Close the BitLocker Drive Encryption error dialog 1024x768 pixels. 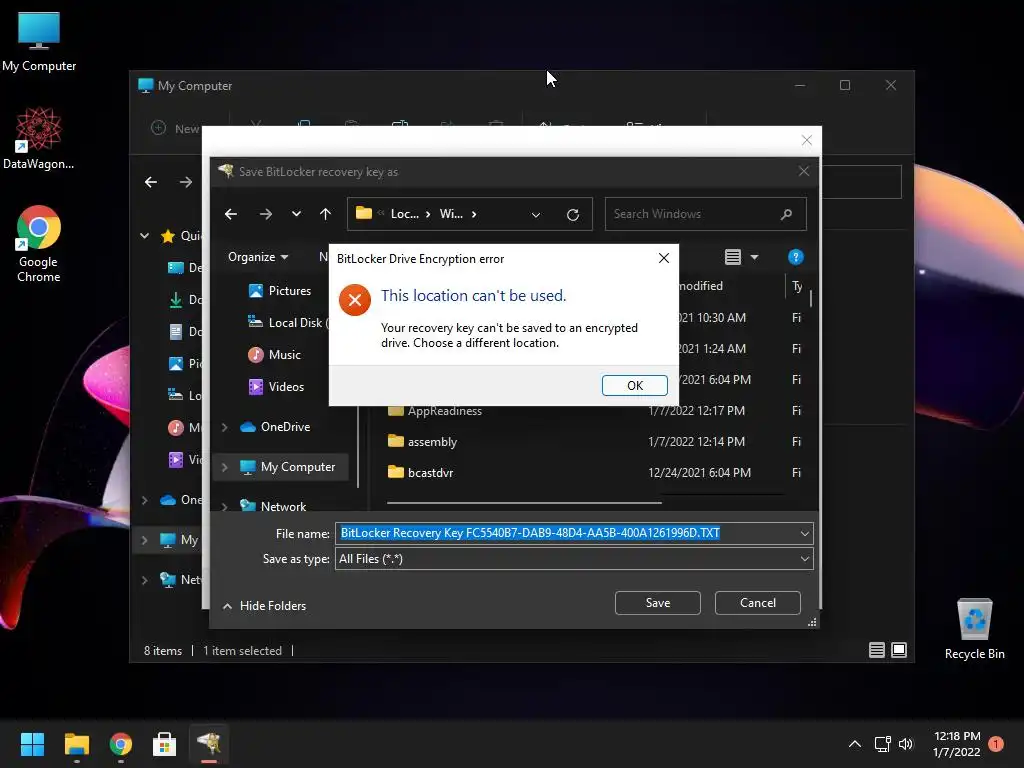tap(664, 258)
